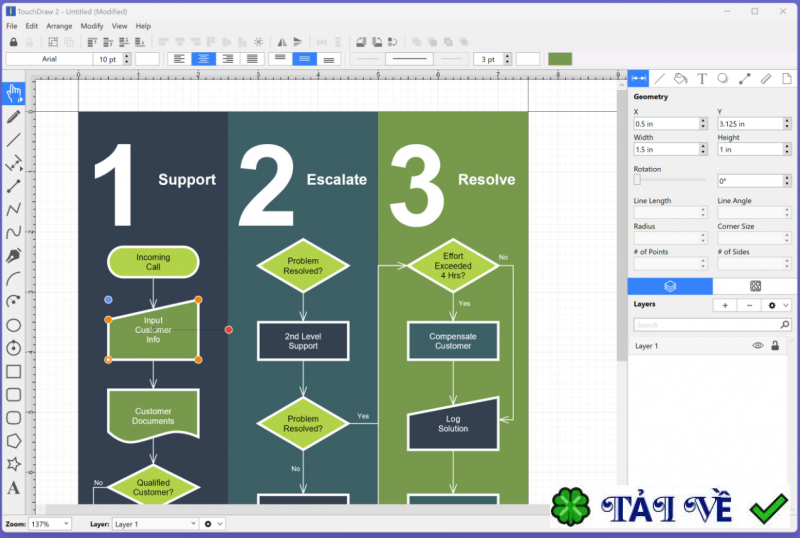This screenshot has height=538, width=800.
Task: Expand the layers gear options dropdown
Action: pyautogui.click(x=776, y=305)
